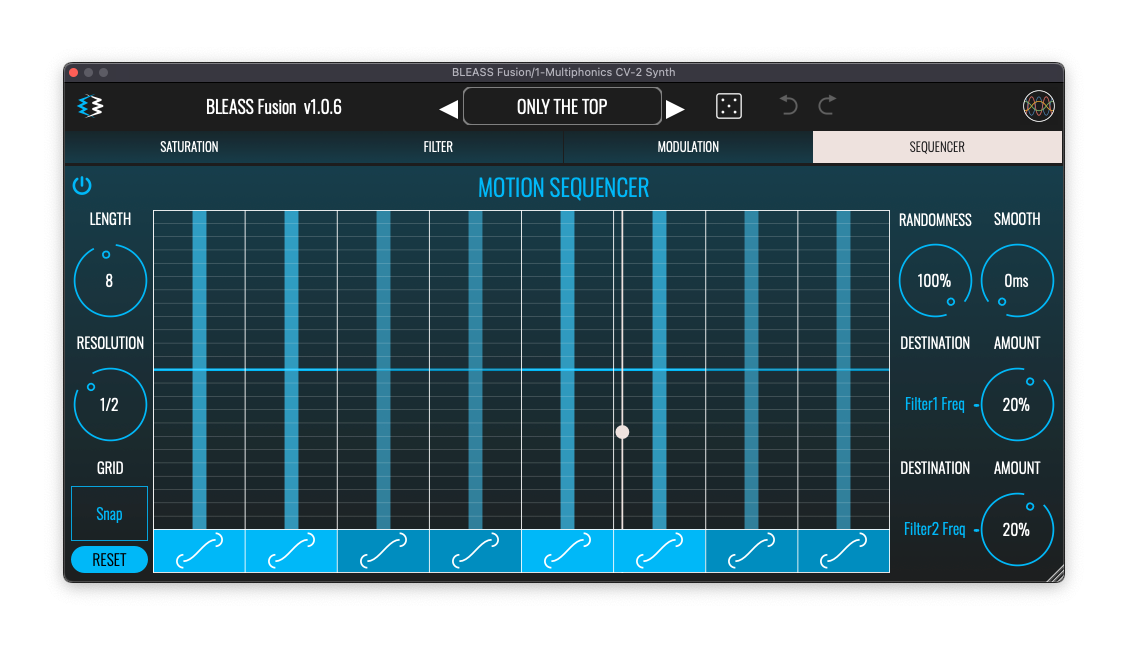Go to the next preset arrow

click(x=676, y=108)
